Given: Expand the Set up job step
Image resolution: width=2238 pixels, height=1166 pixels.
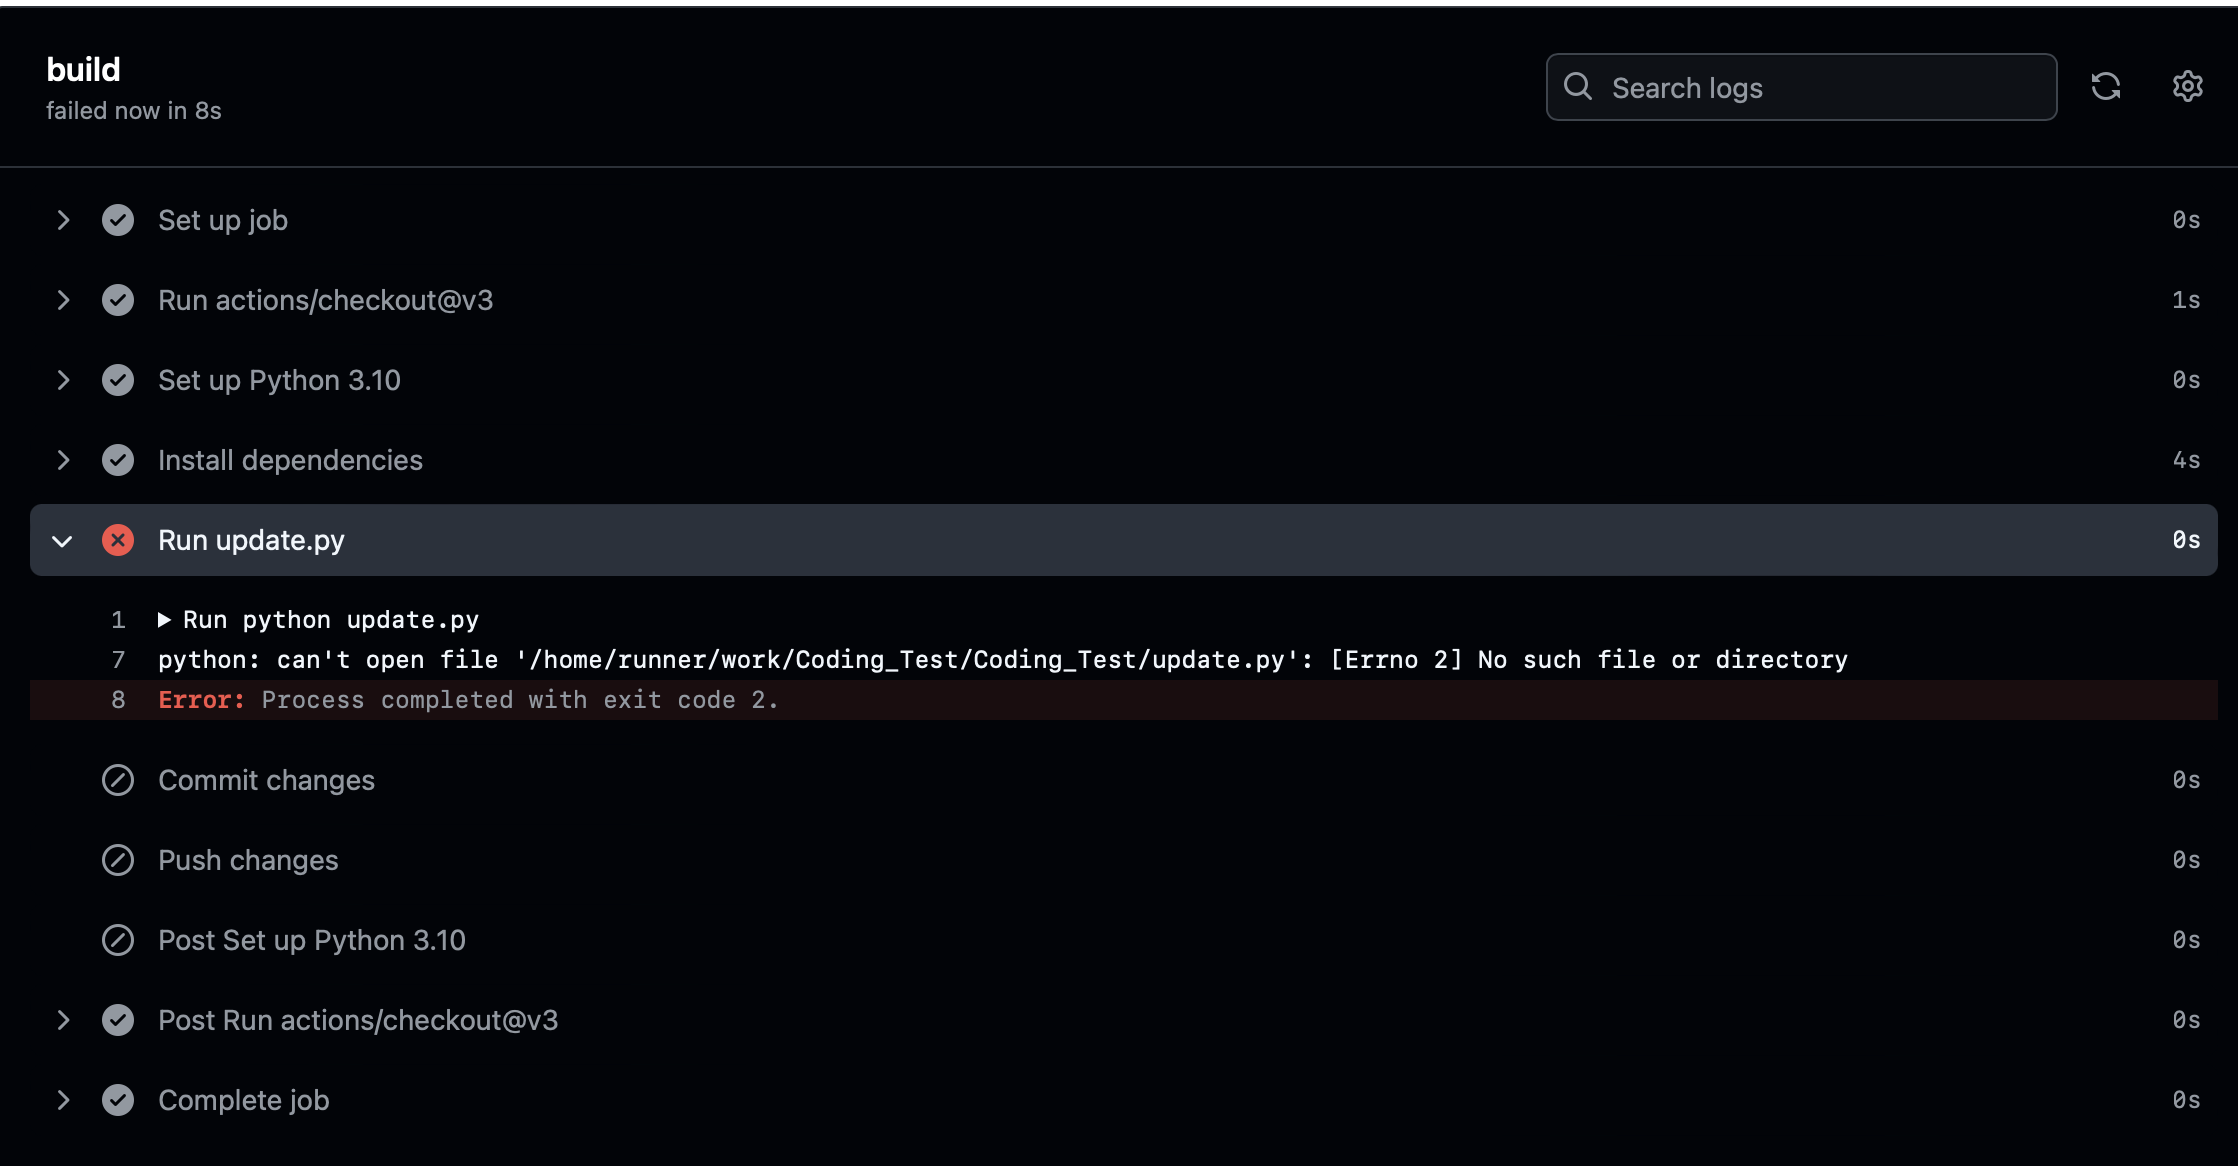Looking at the screenshot, I should [x=63, y=220].
